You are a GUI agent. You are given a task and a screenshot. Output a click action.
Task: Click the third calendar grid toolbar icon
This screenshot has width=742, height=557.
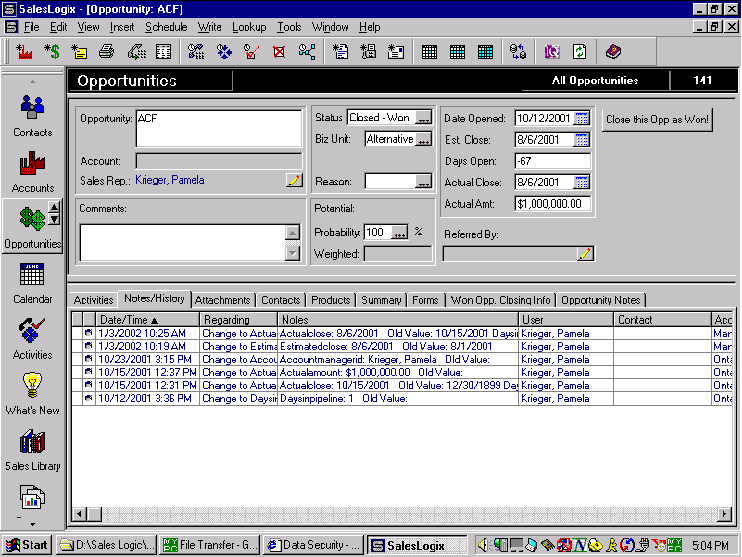point(485,52)
